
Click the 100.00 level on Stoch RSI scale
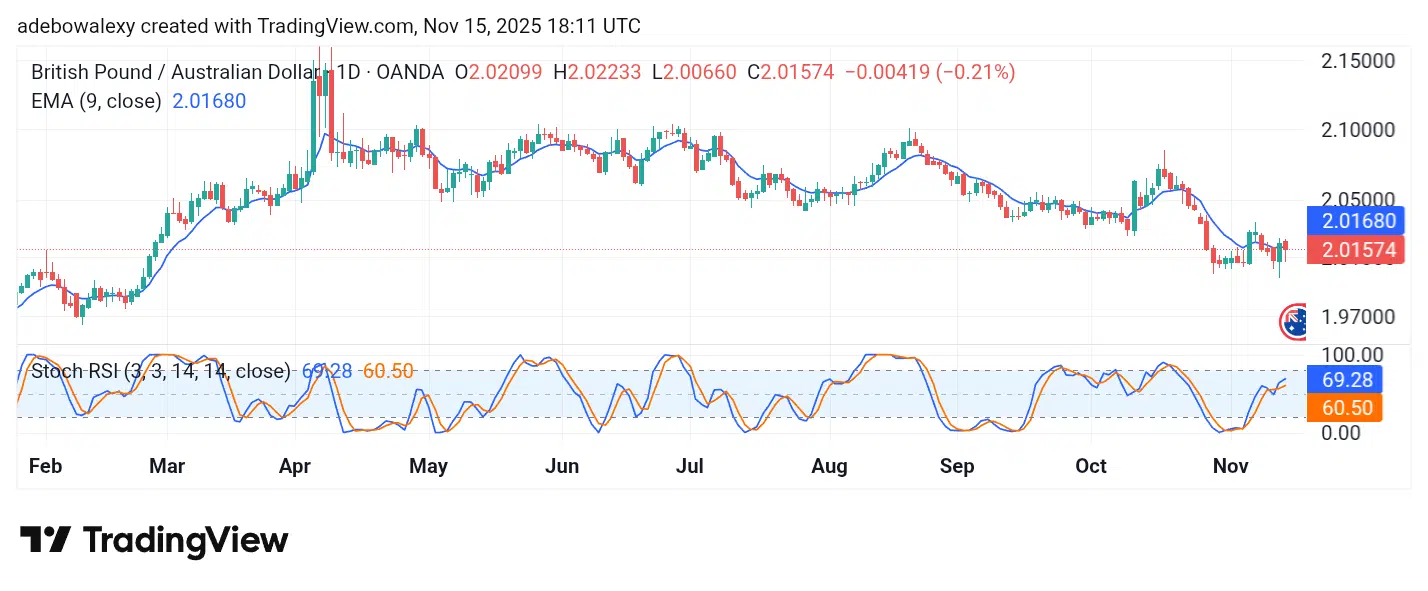tap(1351, 354)
